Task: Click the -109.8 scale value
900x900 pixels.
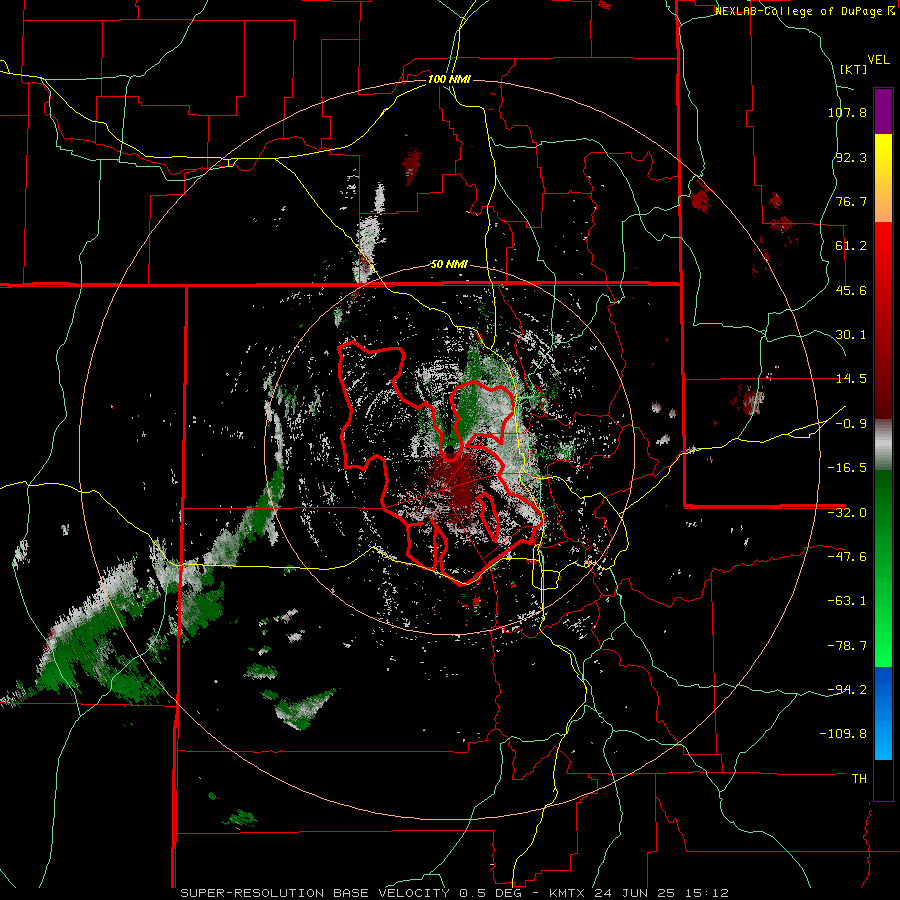Action: pyautogui.click(x=843, y=734)
